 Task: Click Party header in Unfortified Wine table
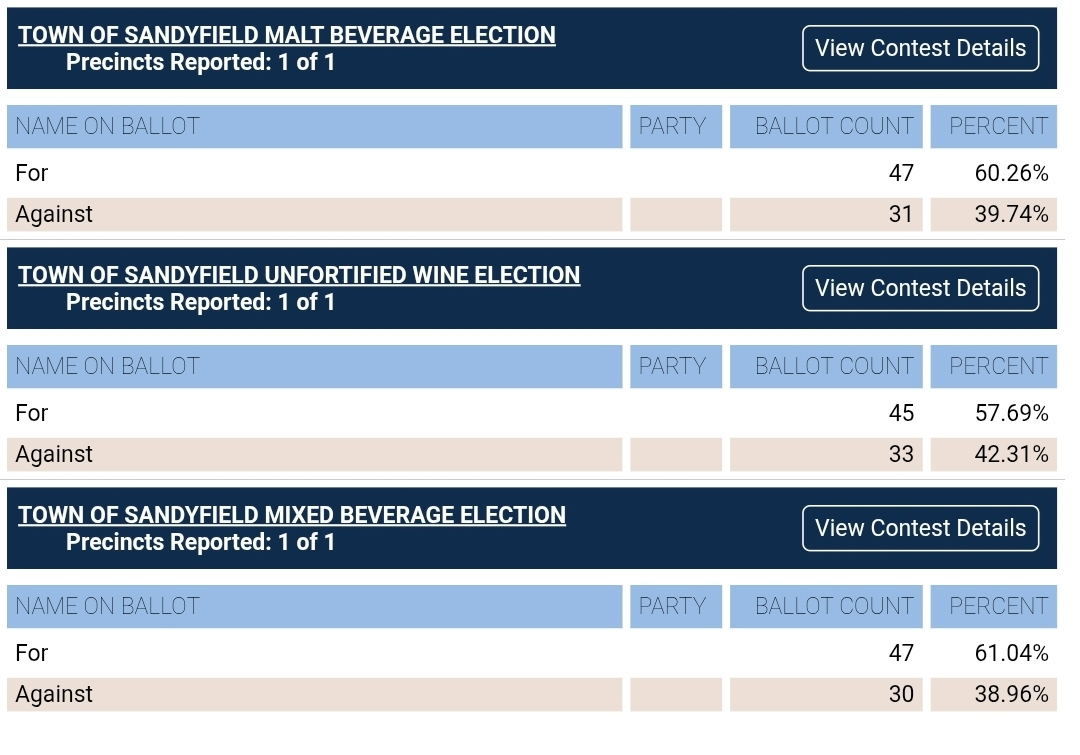pyautogui.click(x=672, y=366)
